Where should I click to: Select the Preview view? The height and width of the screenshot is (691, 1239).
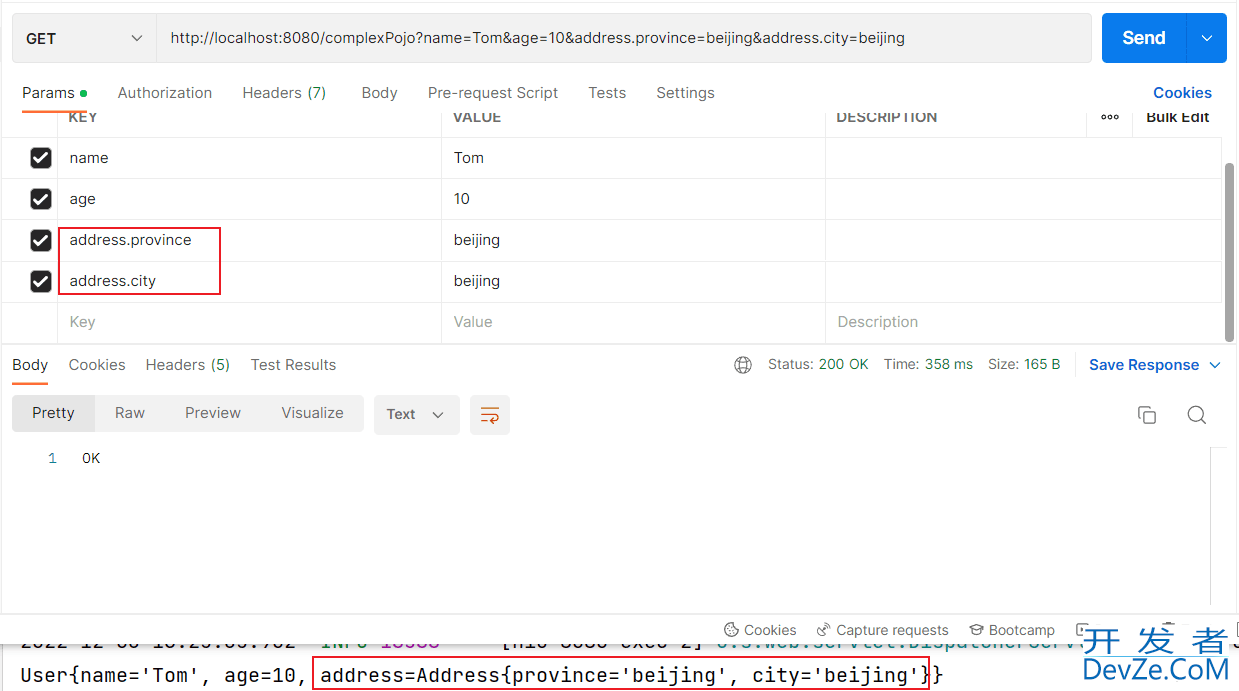pos(213,413)
